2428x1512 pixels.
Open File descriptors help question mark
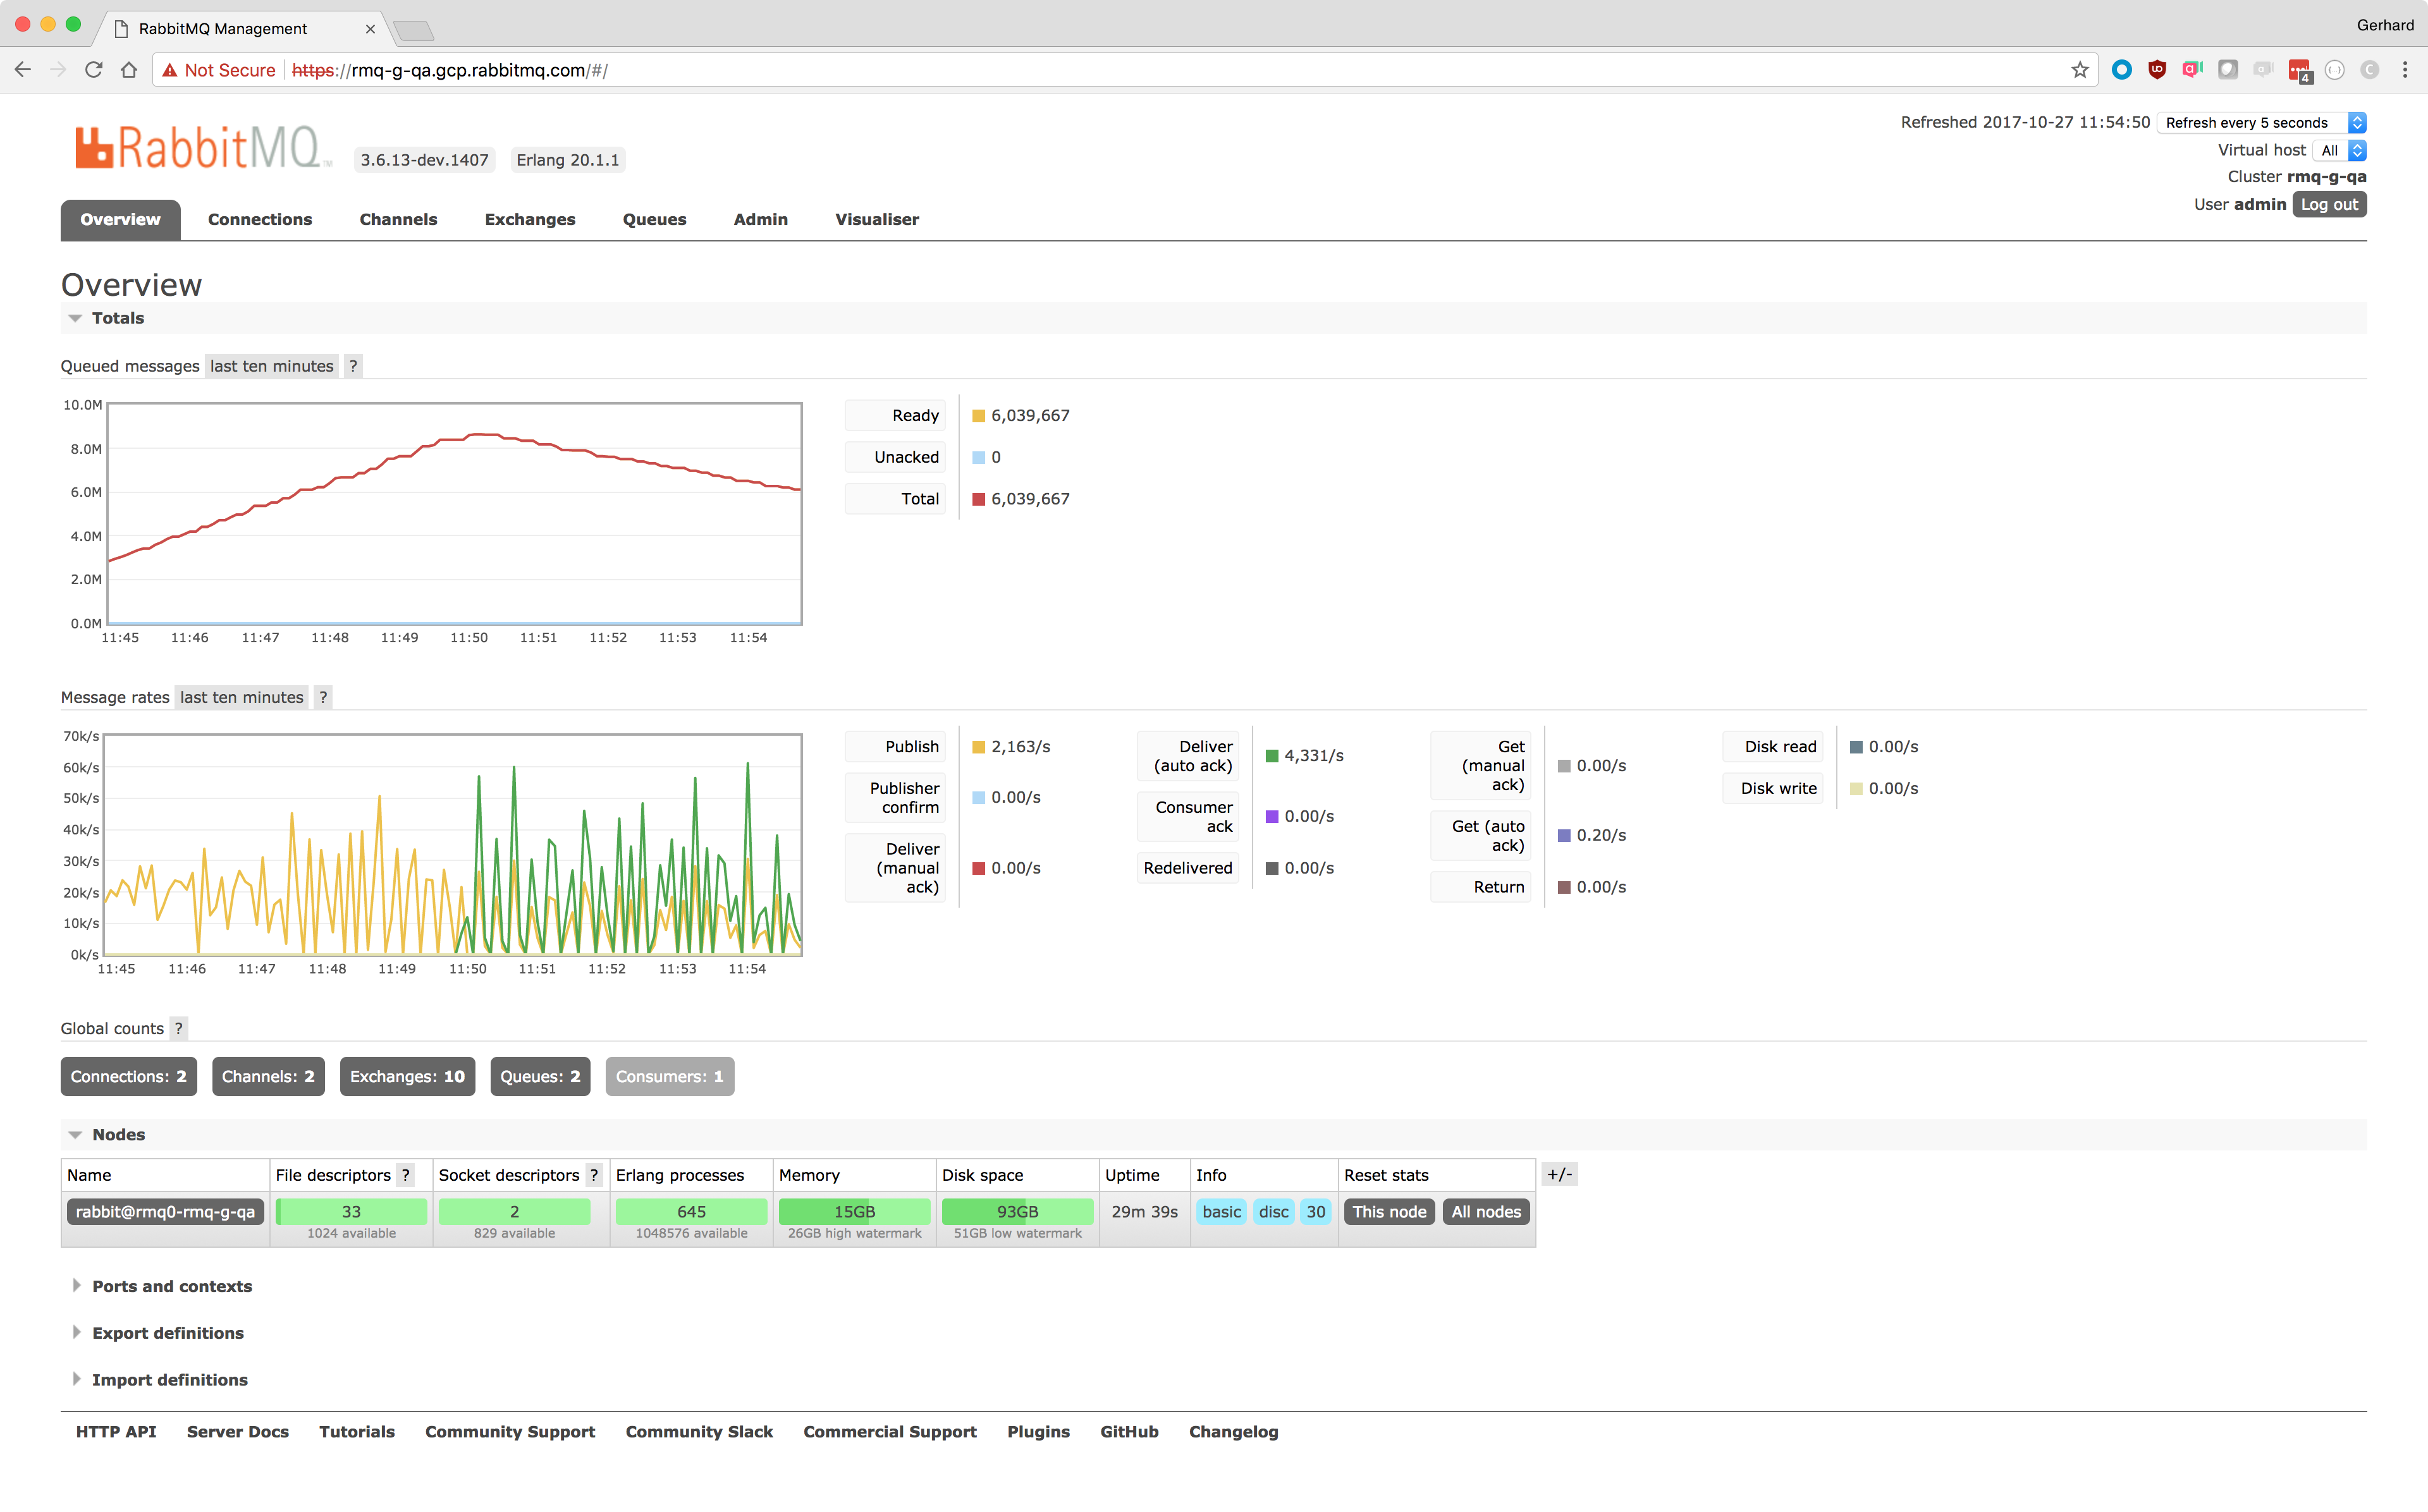coord(405,1175)
